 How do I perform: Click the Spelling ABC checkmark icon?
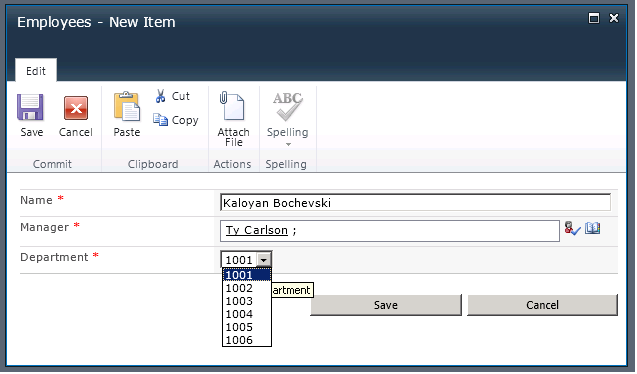[x=288, y=107]
